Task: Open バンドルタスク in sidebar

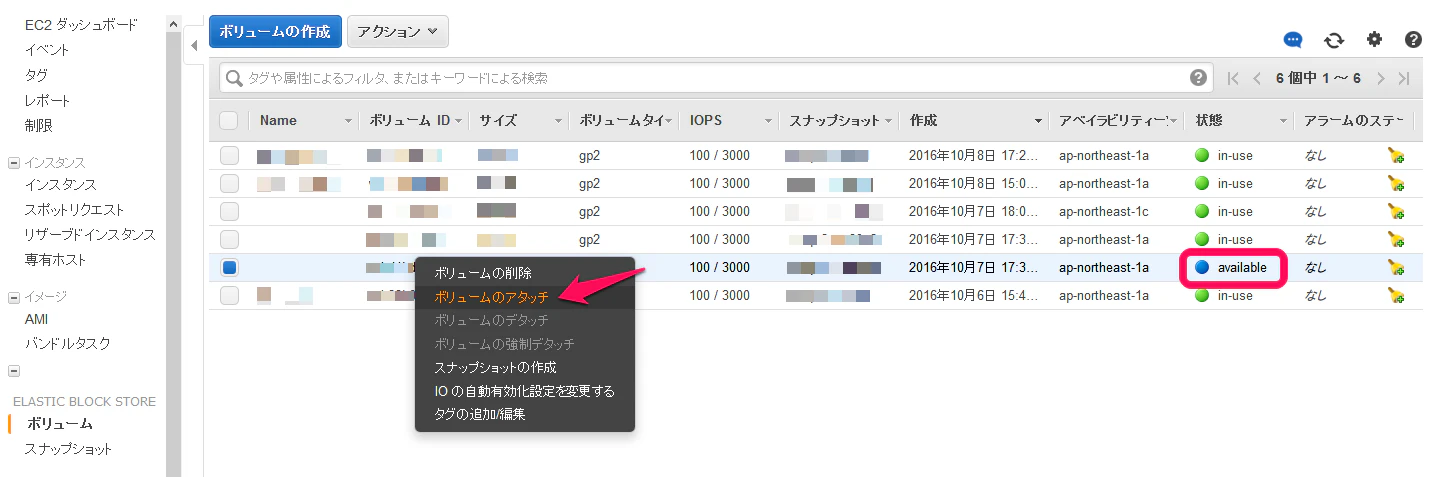Action: pos(67,343)
